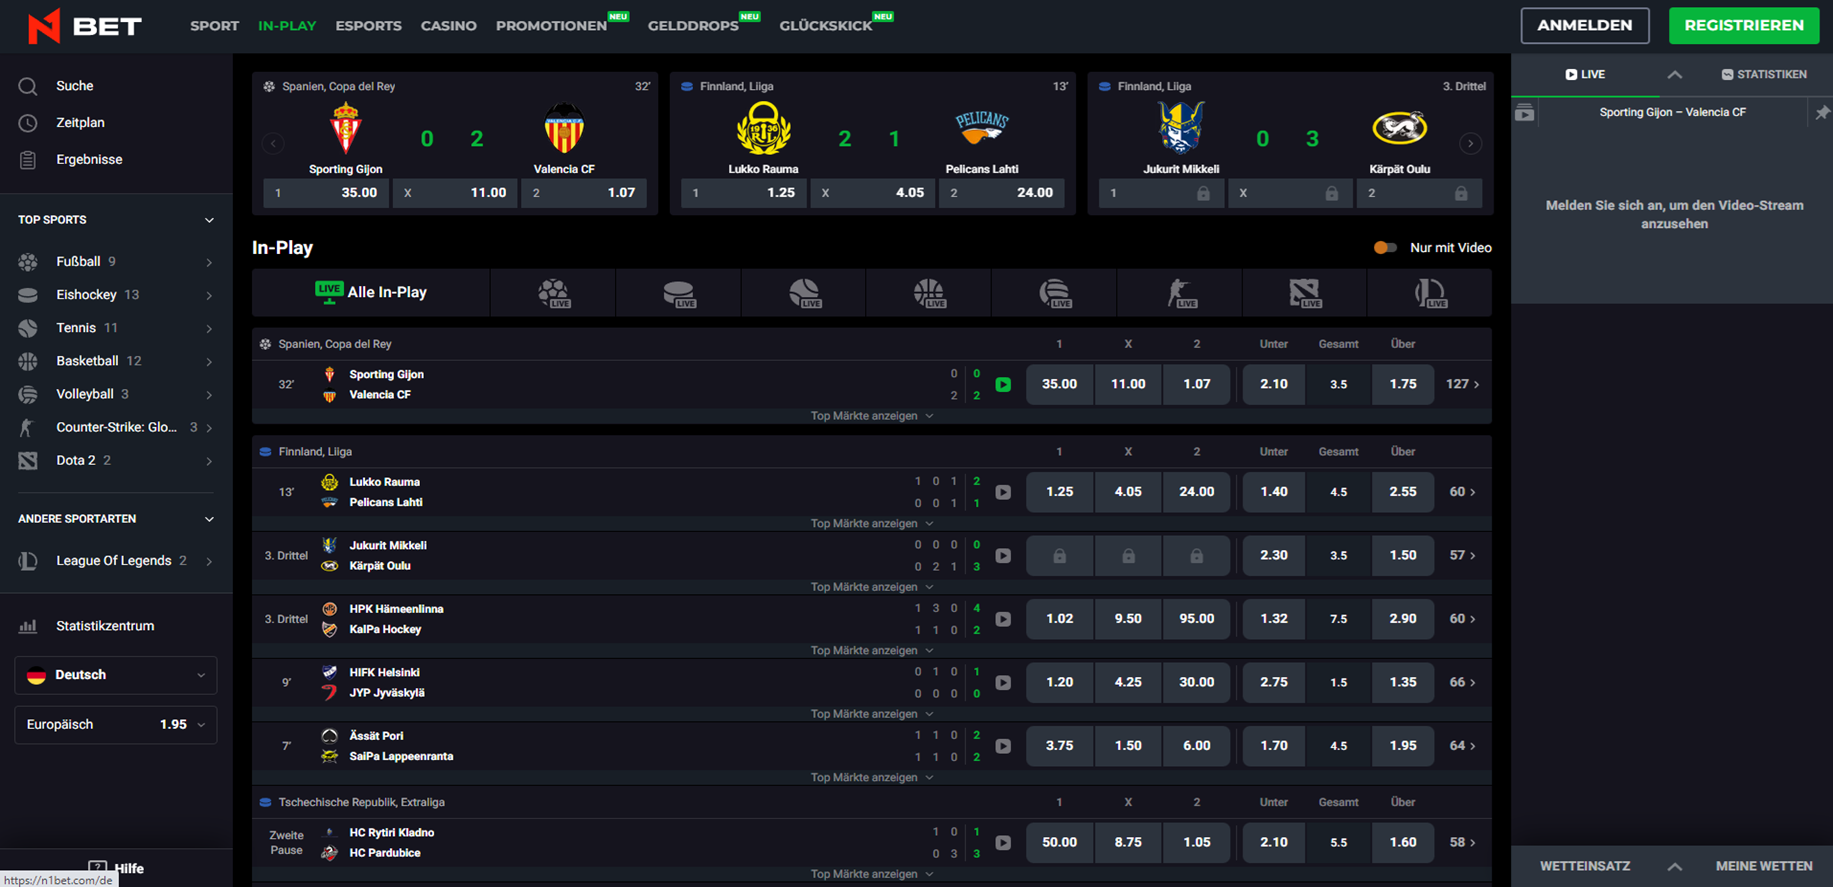Select the volleyball live filter icon

pos(1054,293)
